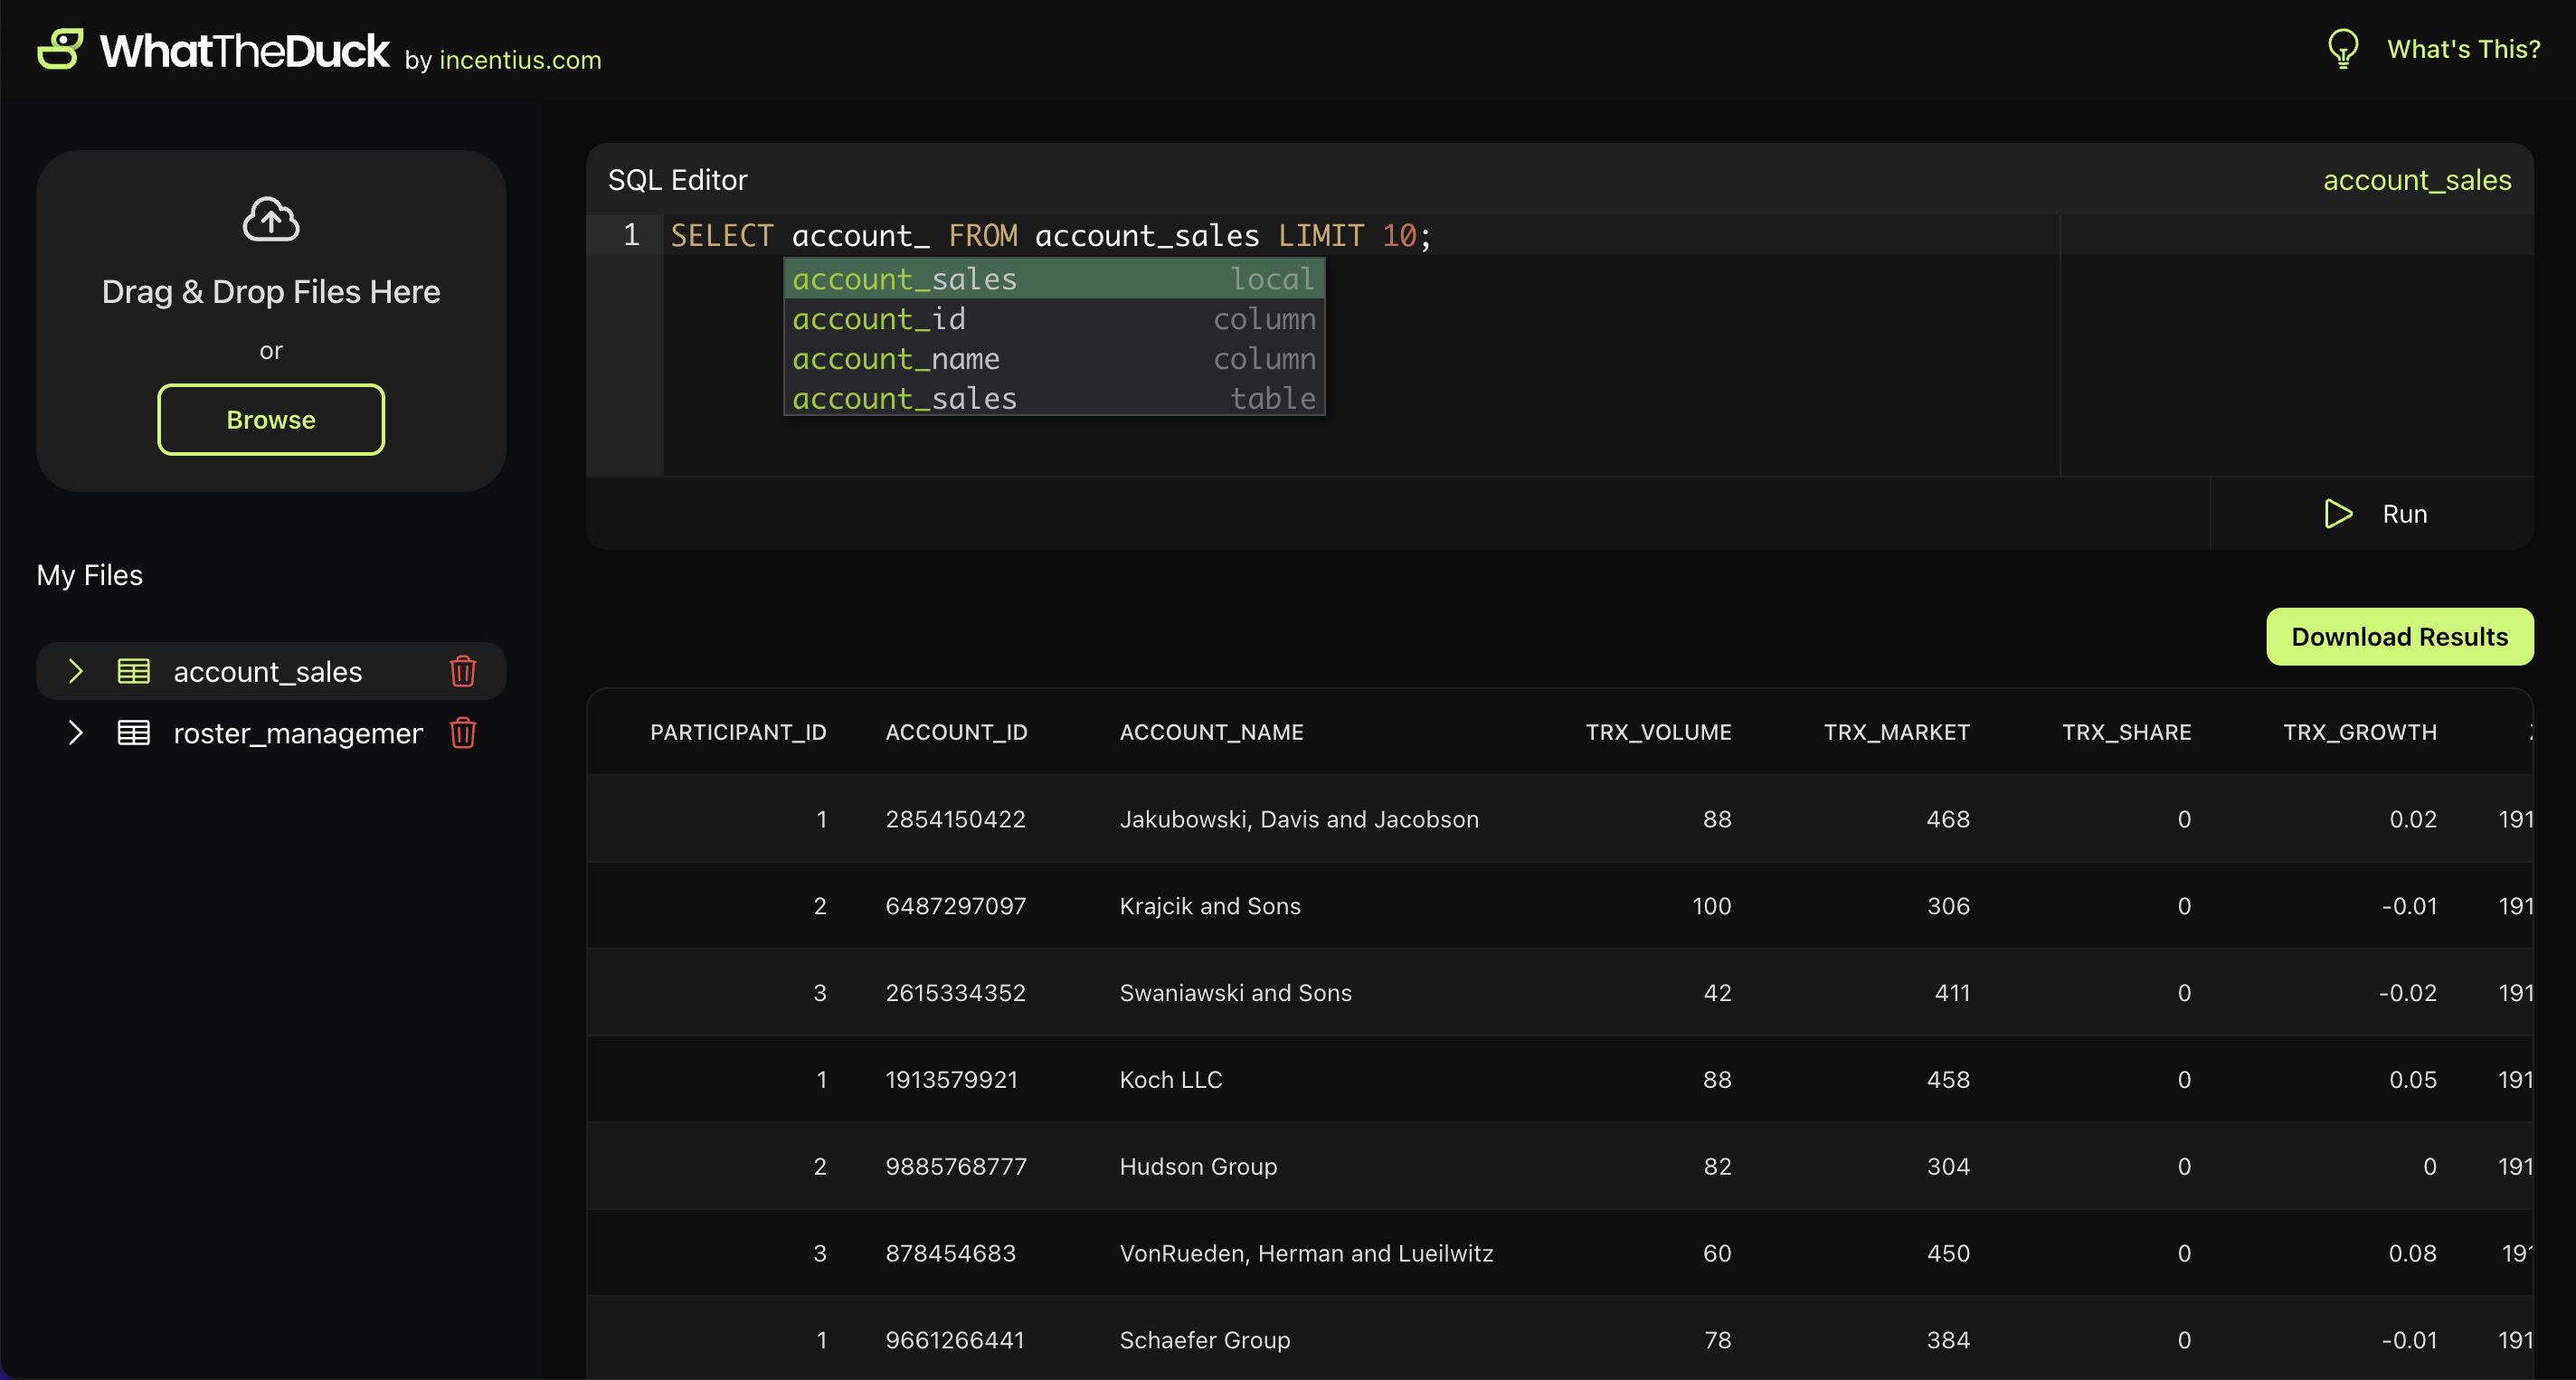The image size is (2576, 1380).
Task: Click the ACCOUNT_NAME column header
Action: click(1211, 732)
